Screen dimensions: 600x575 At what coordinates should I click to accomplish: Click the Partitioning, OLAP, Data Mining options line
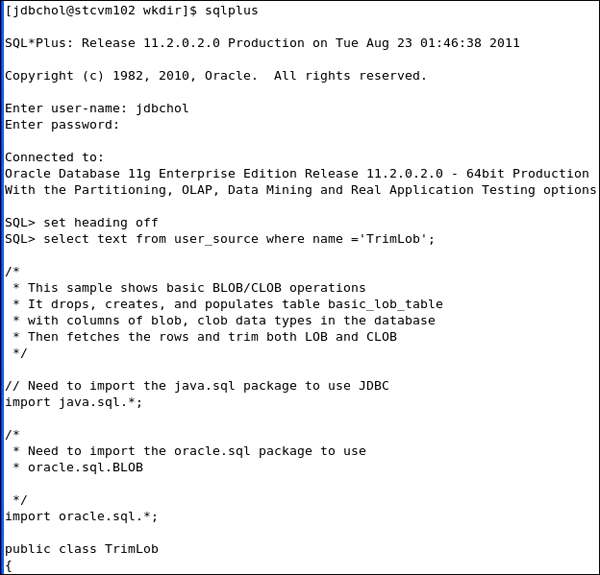(x=300, y=190)
